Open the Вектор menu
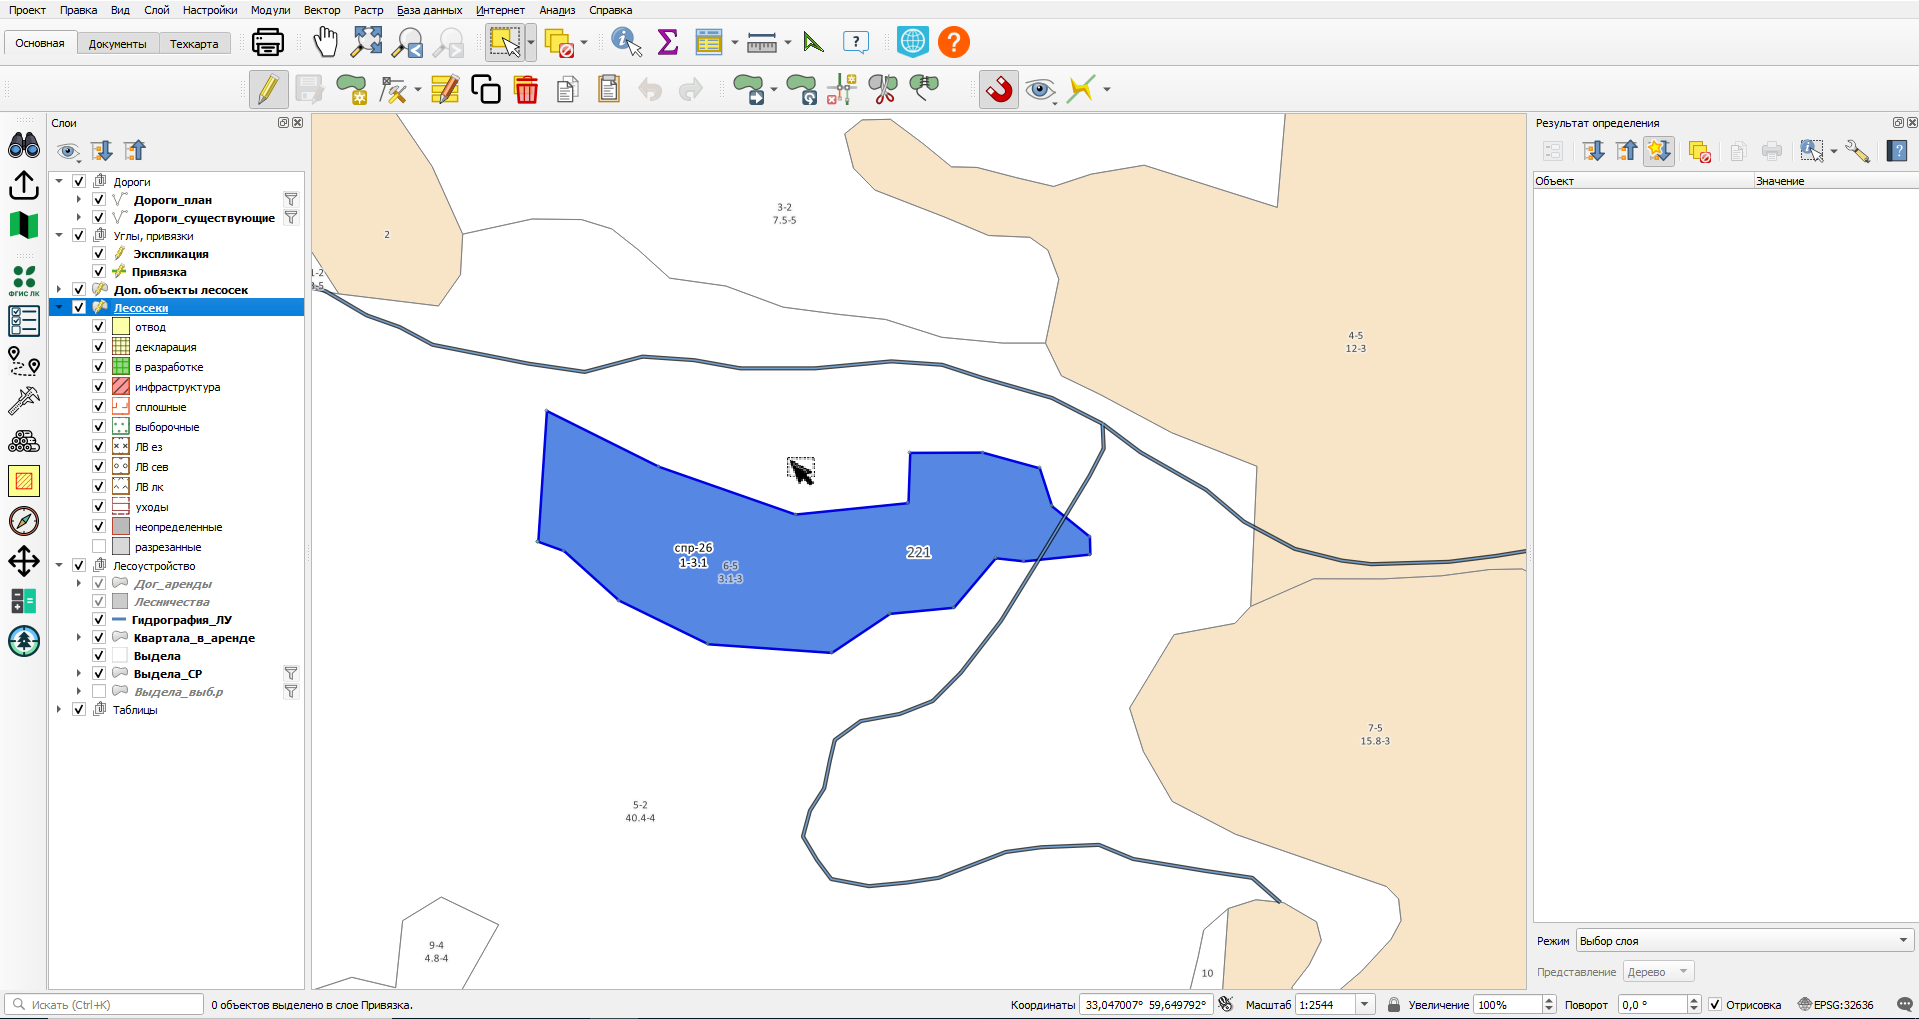The width and height of the screenshot is (1919, 1019). (x=322, y=10)
